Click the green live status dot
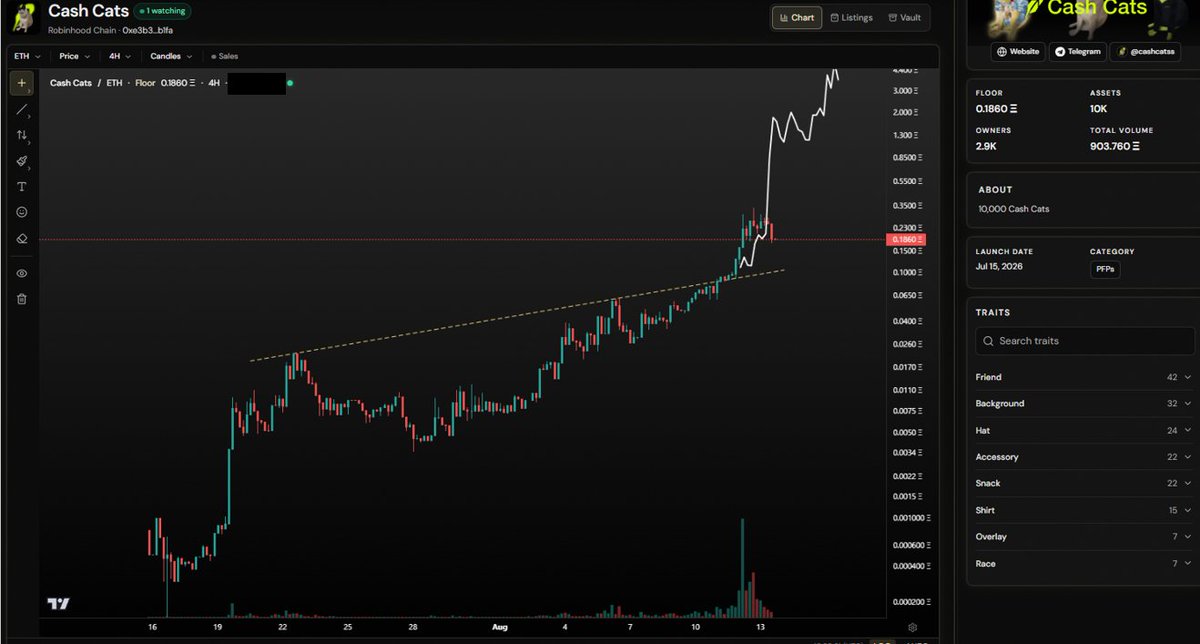1200x644 pixels. [290, 84]
